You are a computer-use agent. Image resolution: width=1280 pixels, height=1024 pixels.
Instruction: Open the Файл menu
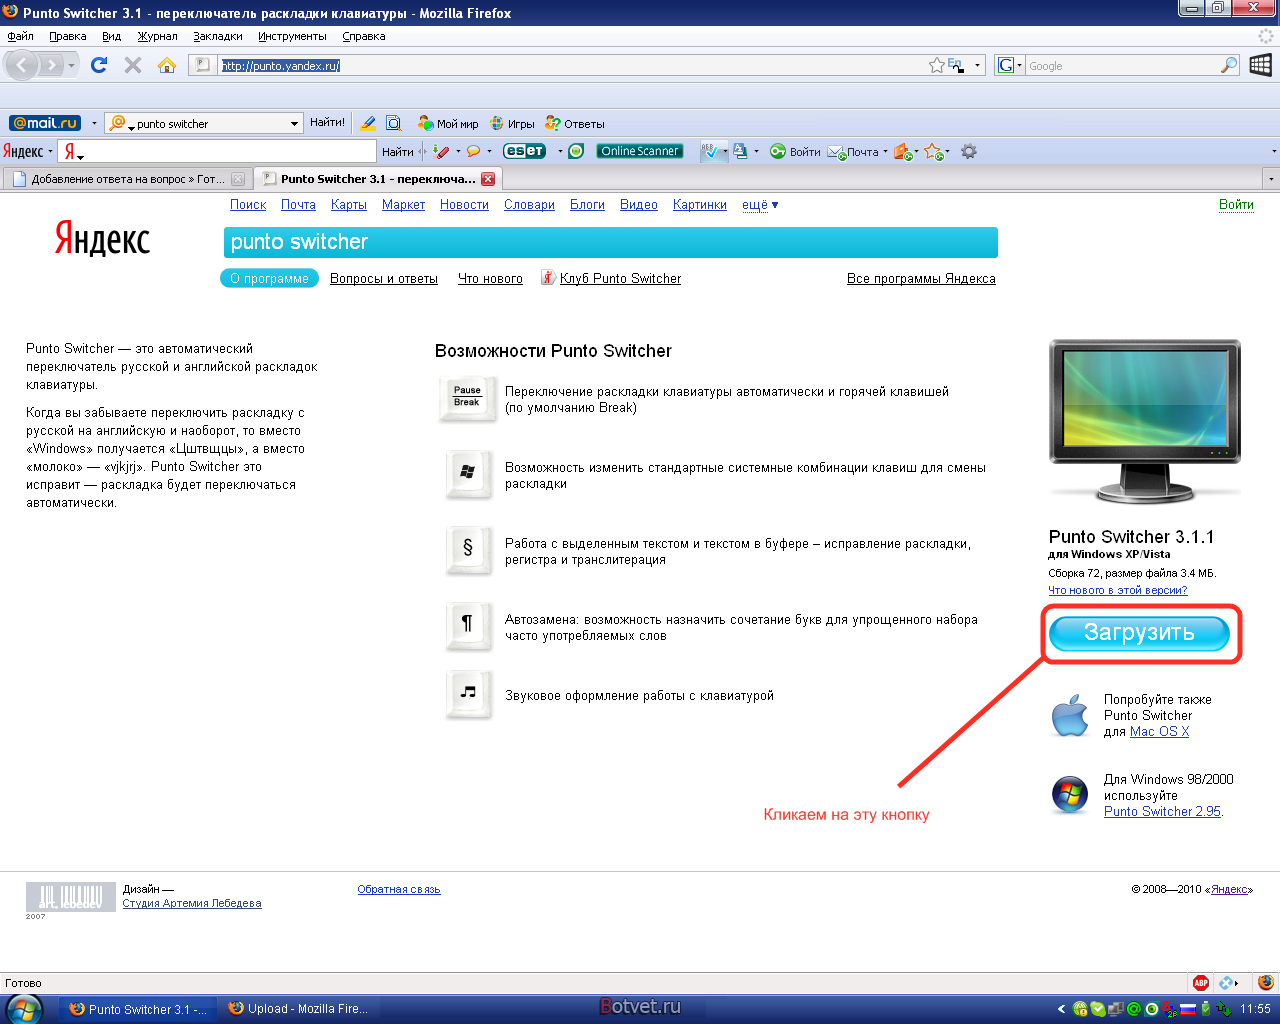[20, 36]
